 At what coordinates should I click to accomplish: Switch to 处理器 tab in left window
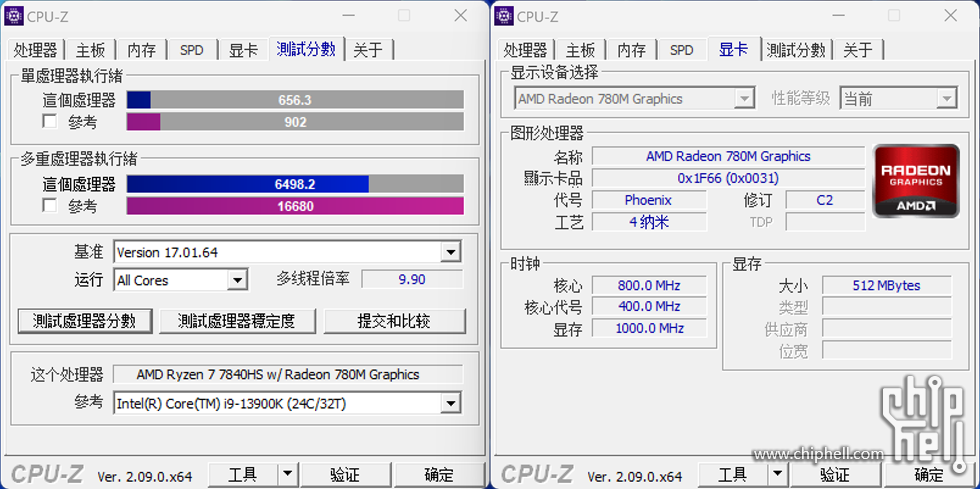35,50
